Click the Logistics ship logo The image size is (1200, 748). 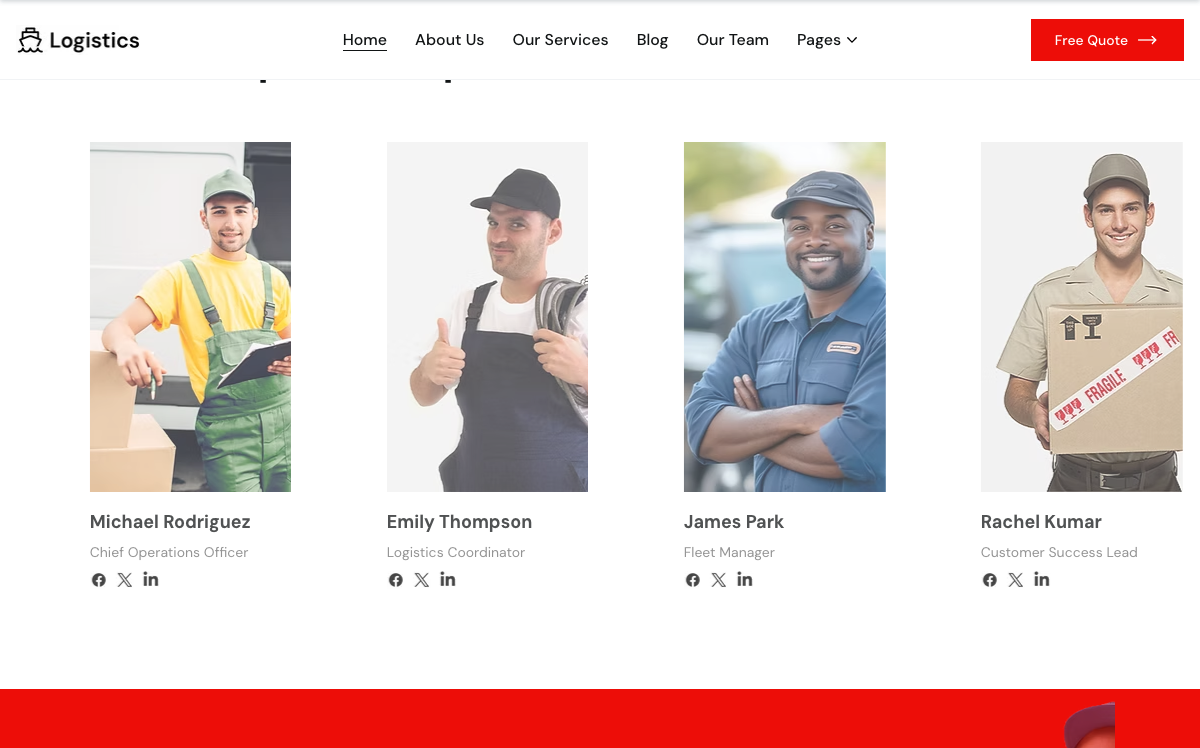tap(78, 40)
